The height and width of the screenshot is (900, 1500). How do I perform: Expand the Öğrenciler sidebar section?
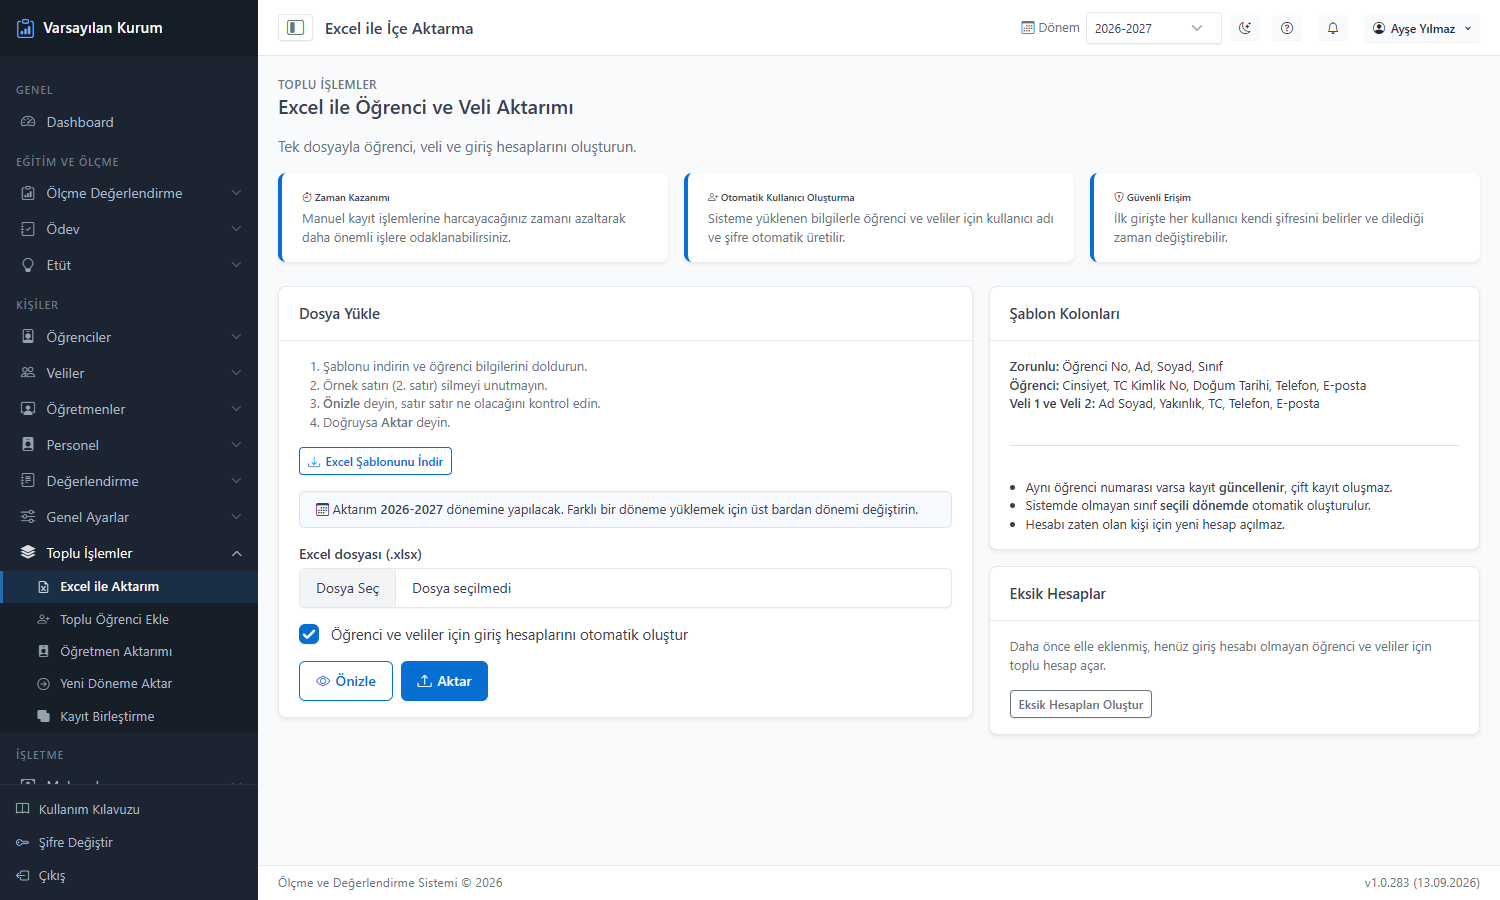coord(129,337)
